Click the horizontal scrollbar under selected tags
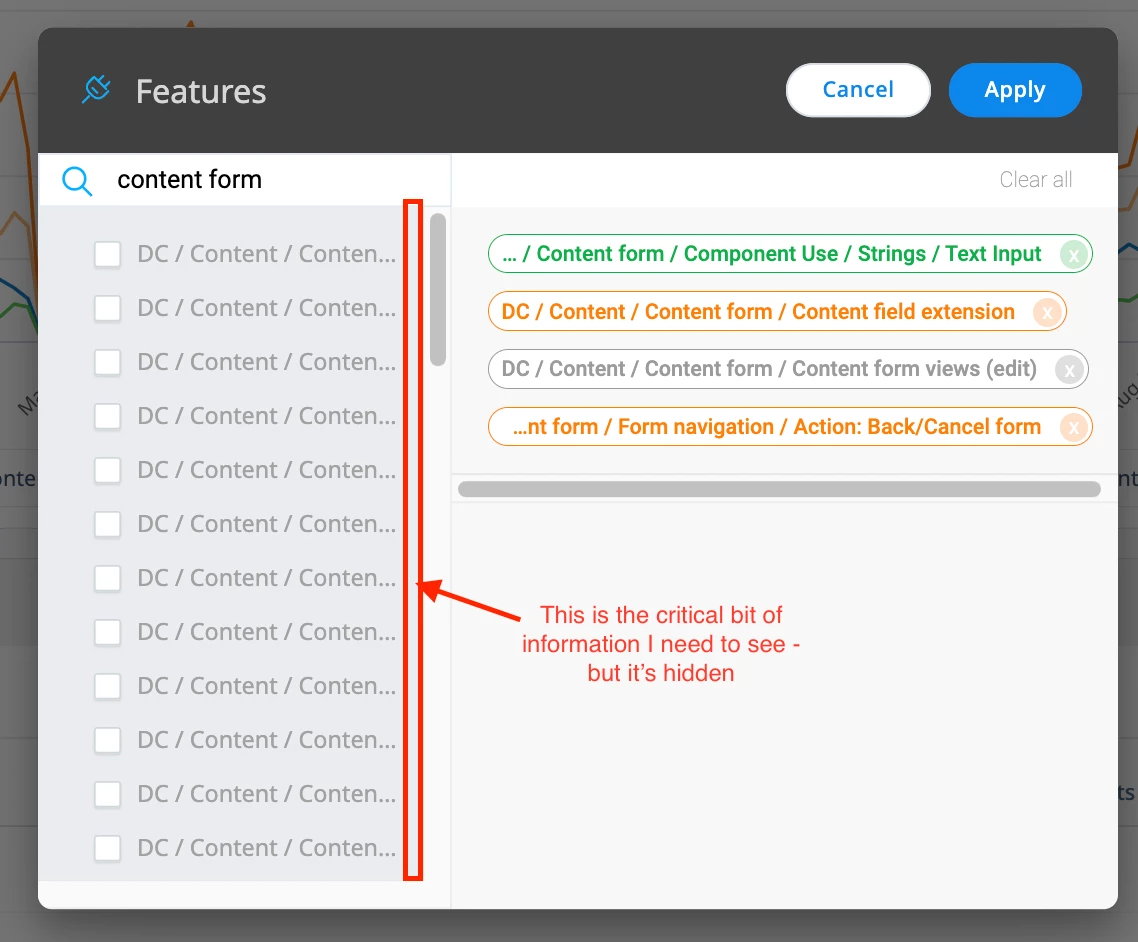This screenshot has width=1138, height=942. point(779,489)
